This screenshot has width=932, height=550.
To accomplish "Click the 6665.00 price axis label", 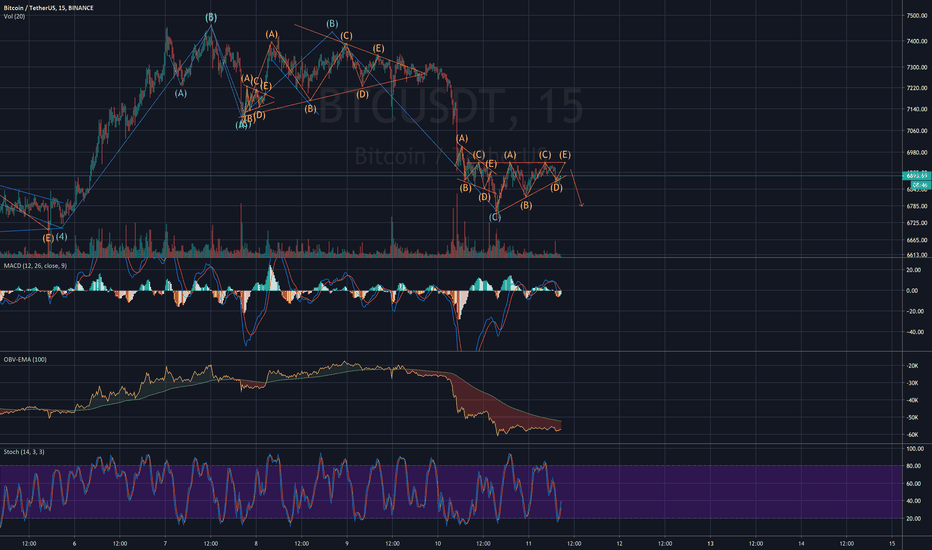I will pos(916,241).
